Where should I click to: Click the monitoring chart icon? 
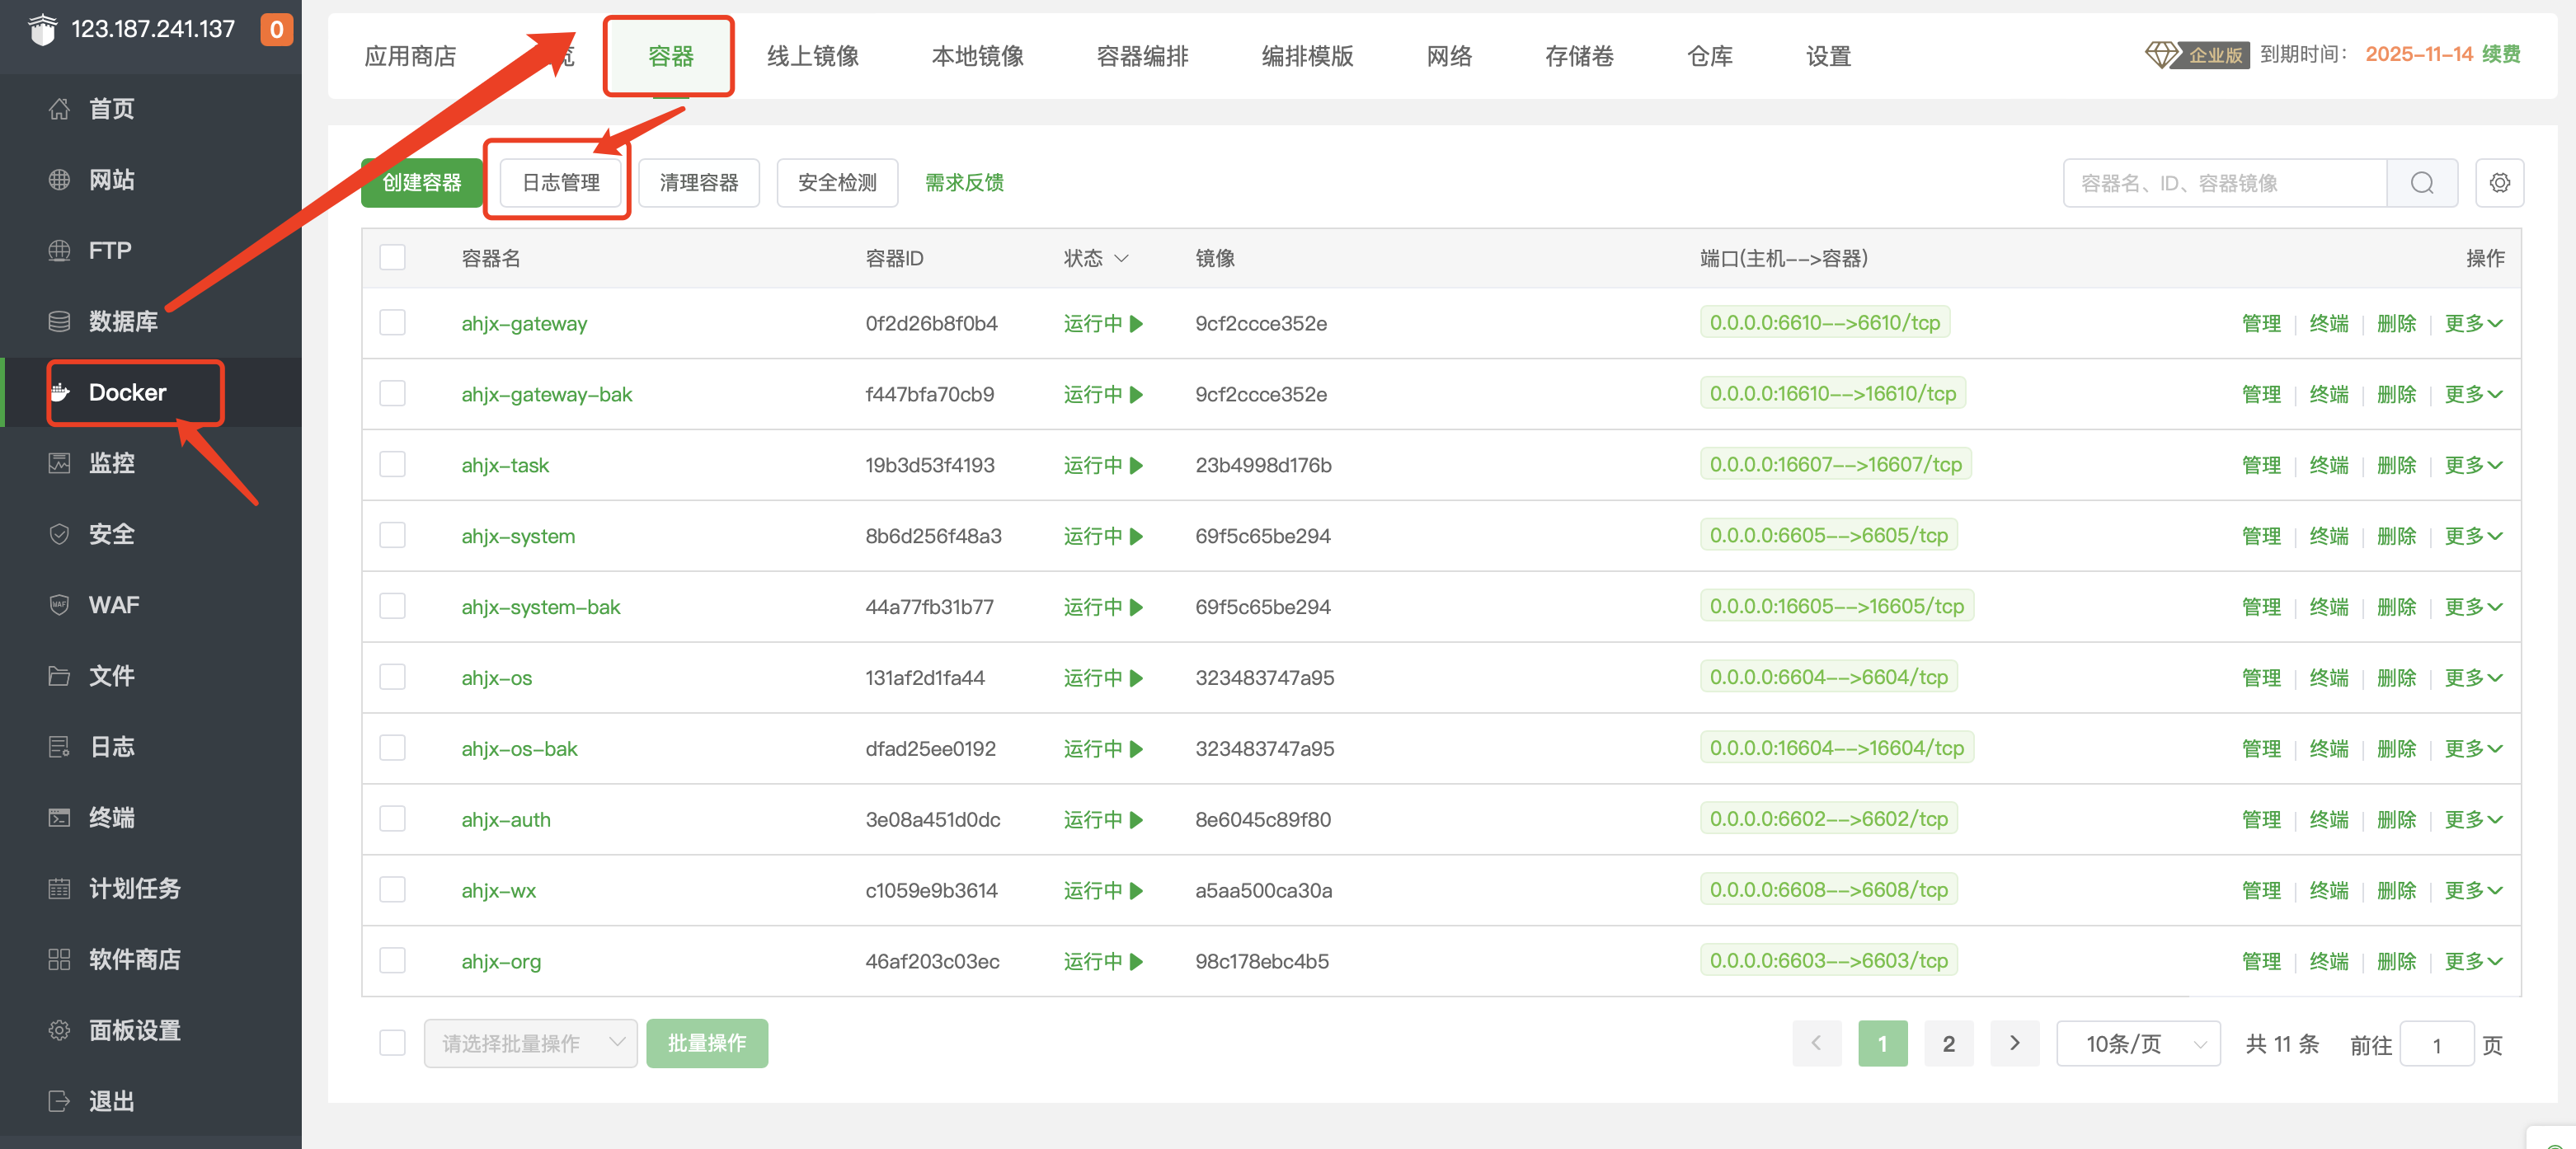59,463
